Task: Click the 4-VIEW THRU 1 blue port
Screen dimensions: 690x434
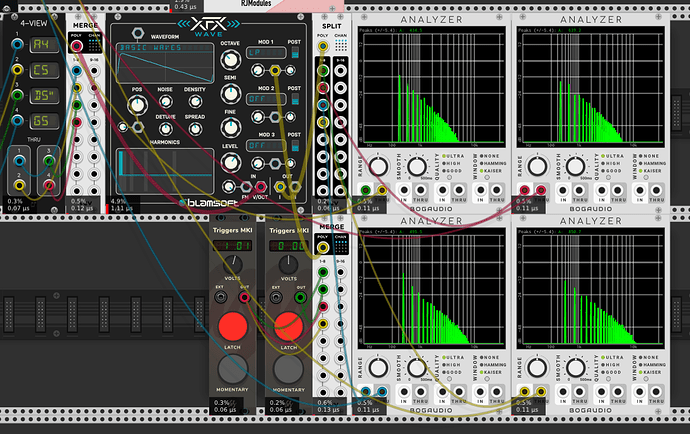Action: tap(19, 161)
